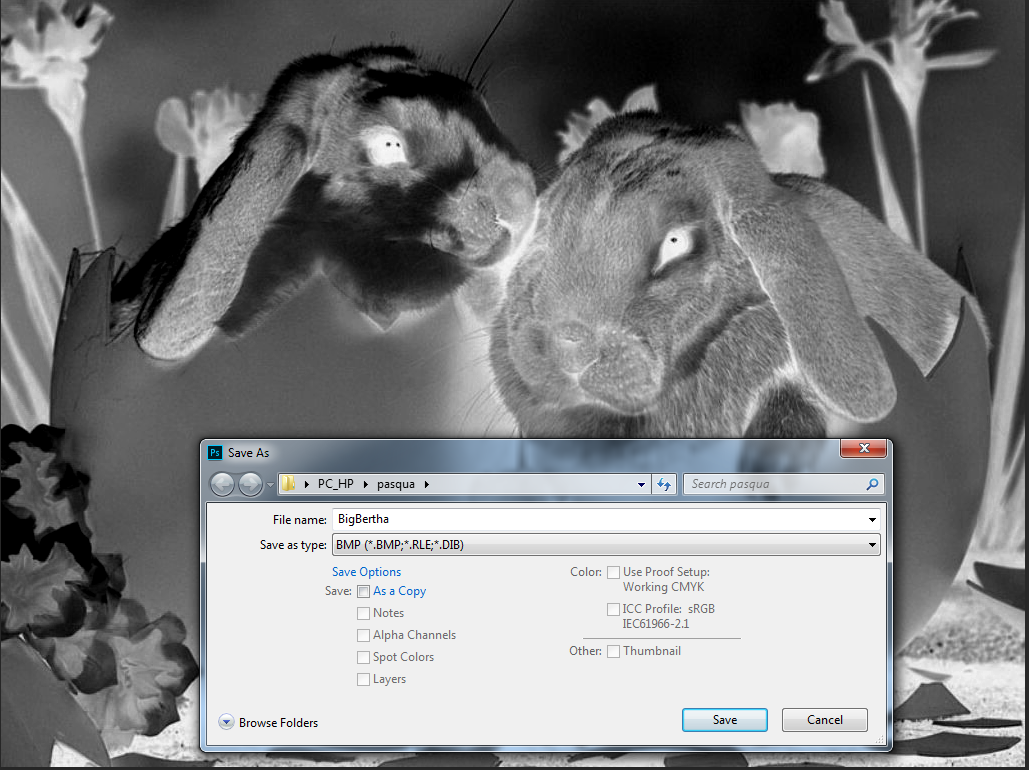Toggle the Thumbnail checkbox

point(614,651)
